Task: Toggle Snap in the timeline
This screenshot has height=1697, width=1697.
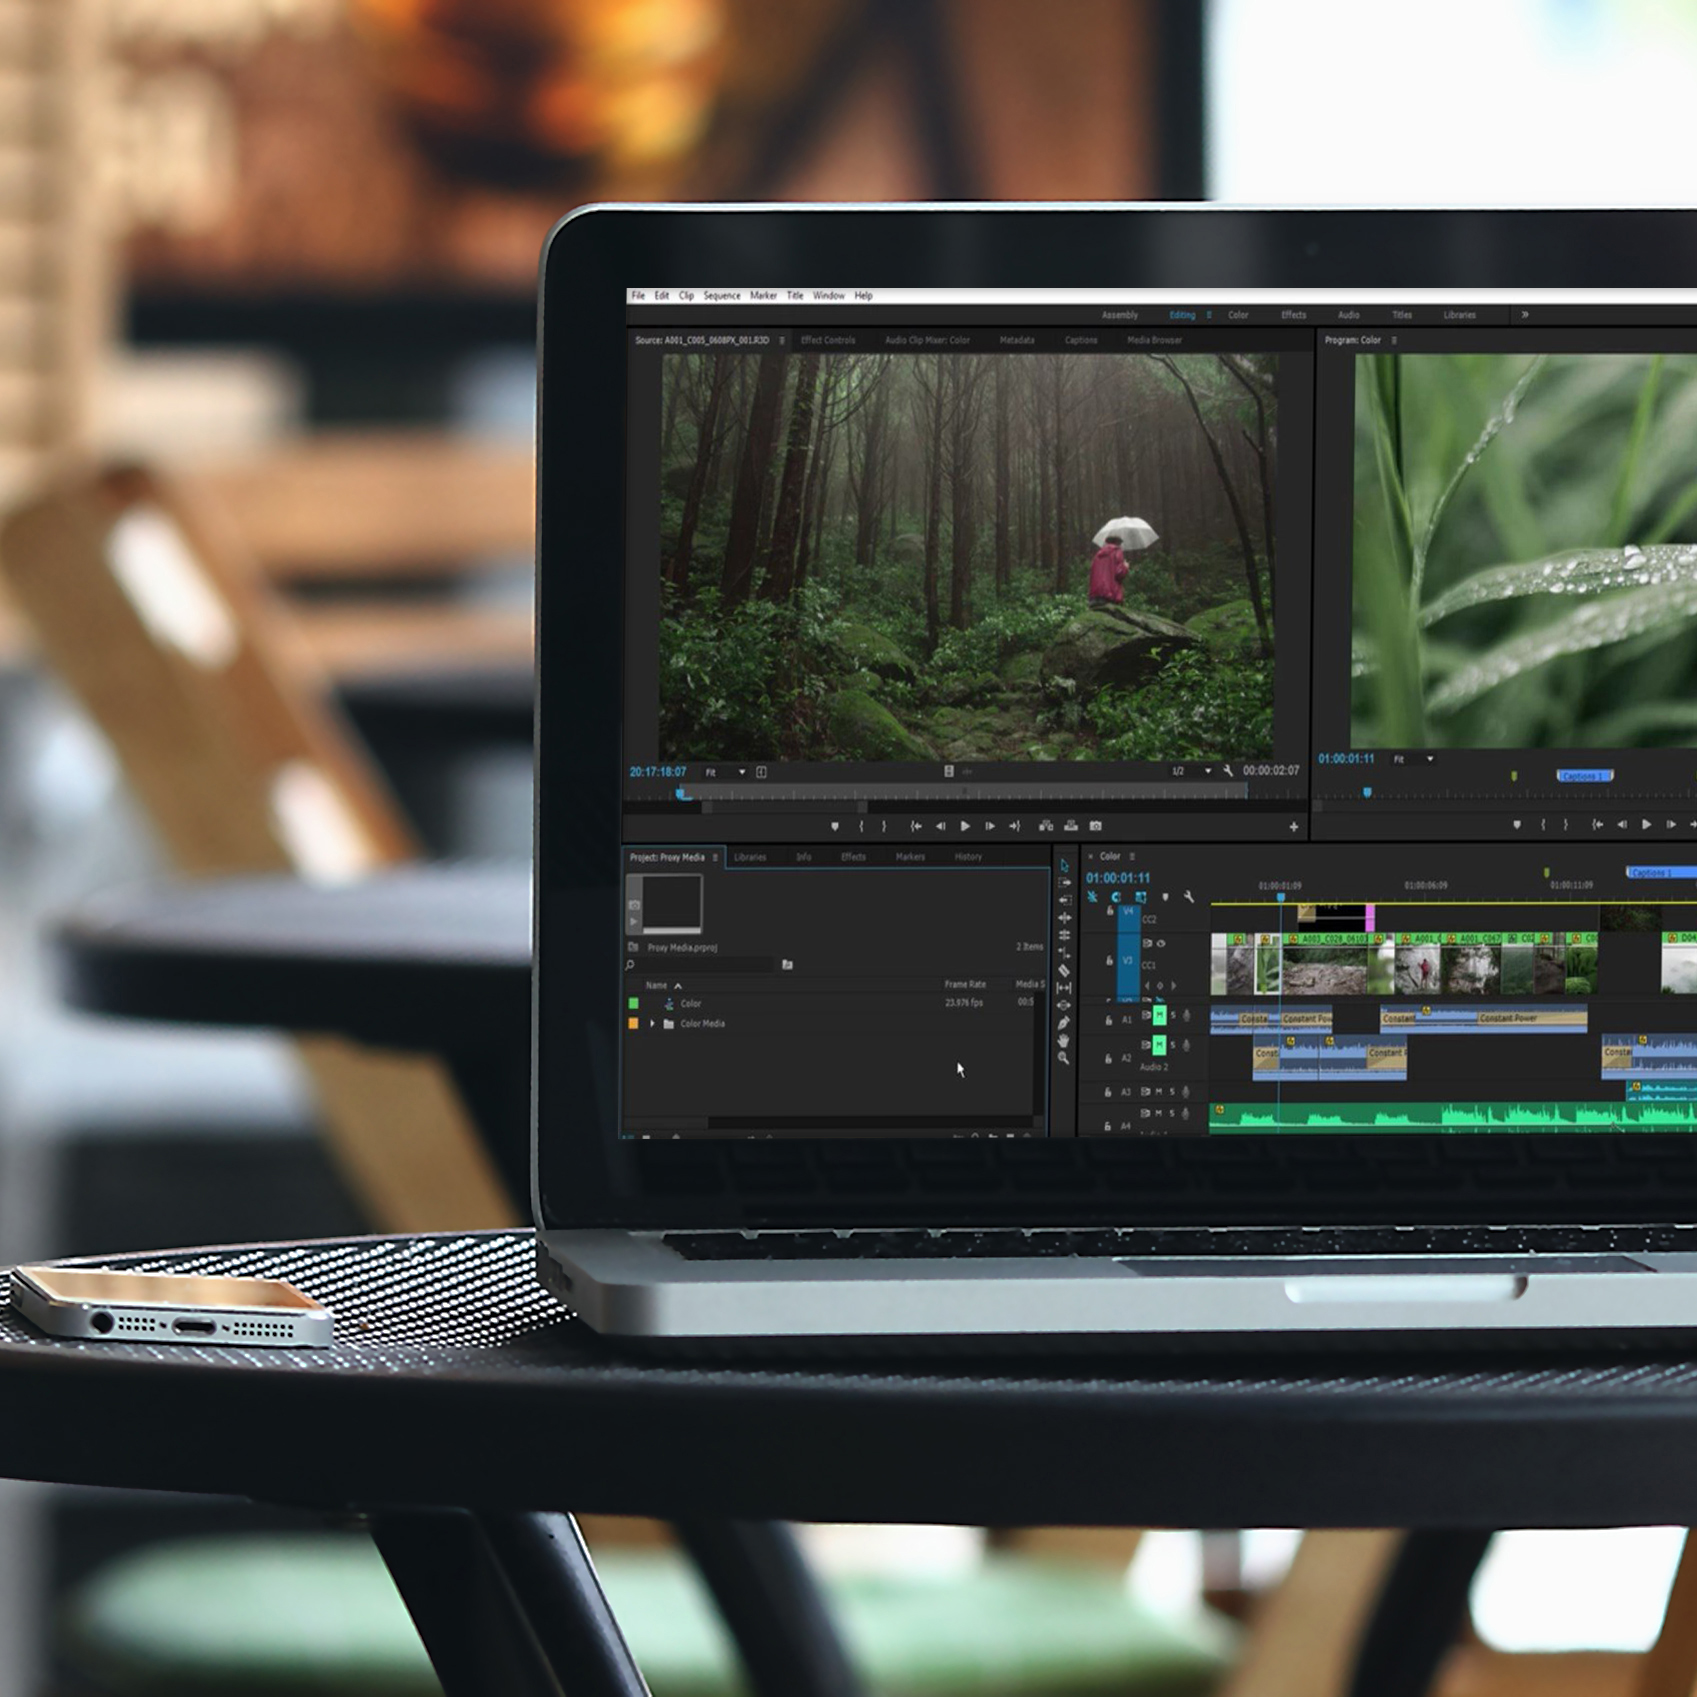Action: coord(1116,897)
